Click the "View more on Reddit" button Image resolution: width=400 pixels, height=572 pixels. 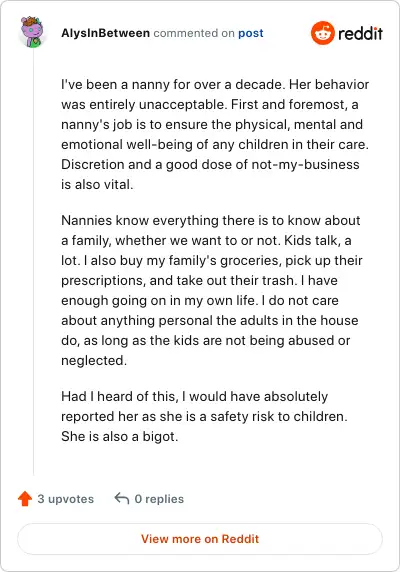point(200,539)
